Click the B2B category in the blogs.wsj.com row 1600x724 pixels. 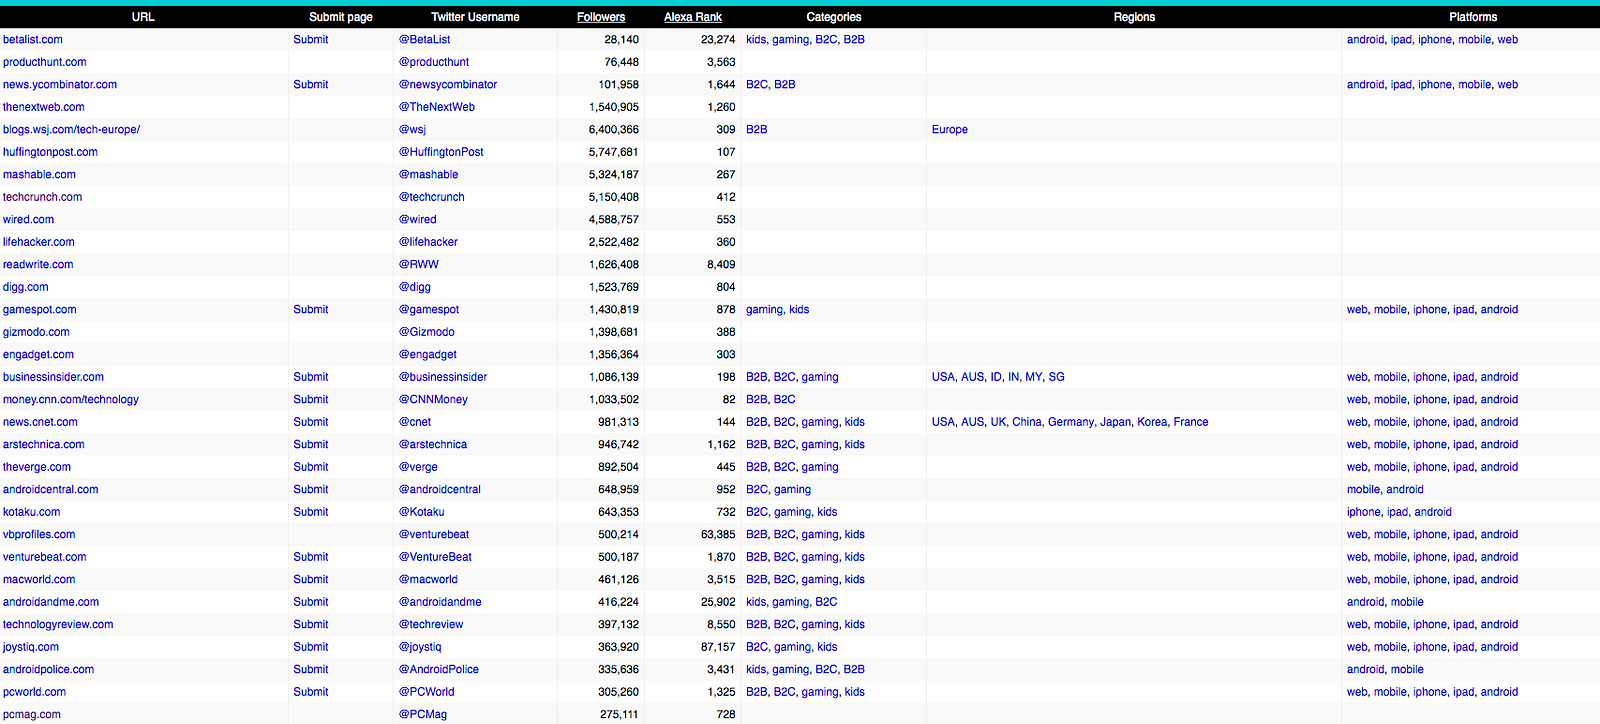(x=757, y=130)
